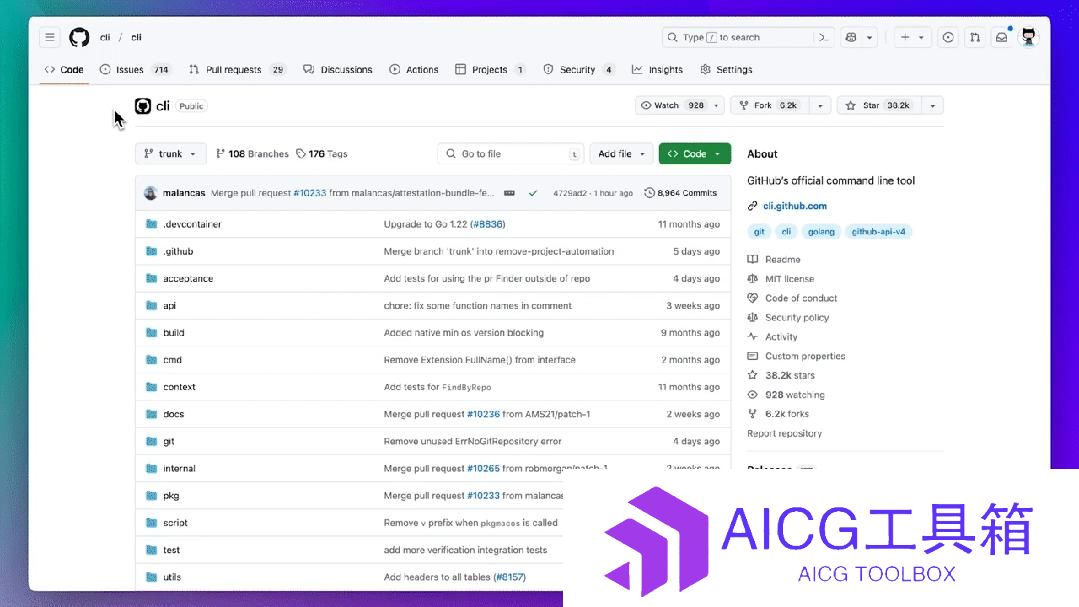The width and height of the screenshot is (1079, 607).
Task: Open the notifications inbox icon
Action: [x=1002, y=37]
